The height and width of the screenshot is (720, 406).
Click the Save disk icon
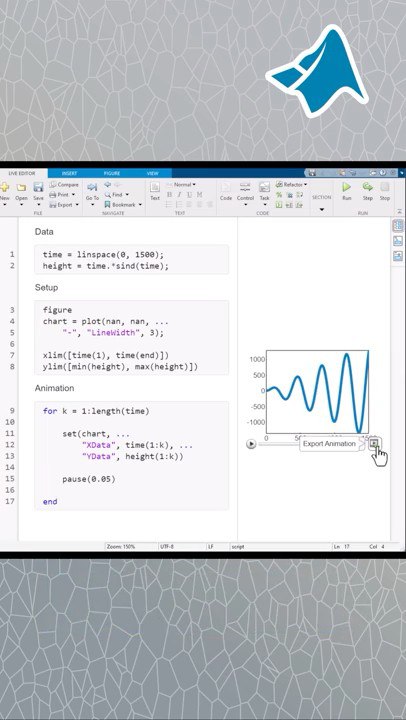tap(38, 187)
